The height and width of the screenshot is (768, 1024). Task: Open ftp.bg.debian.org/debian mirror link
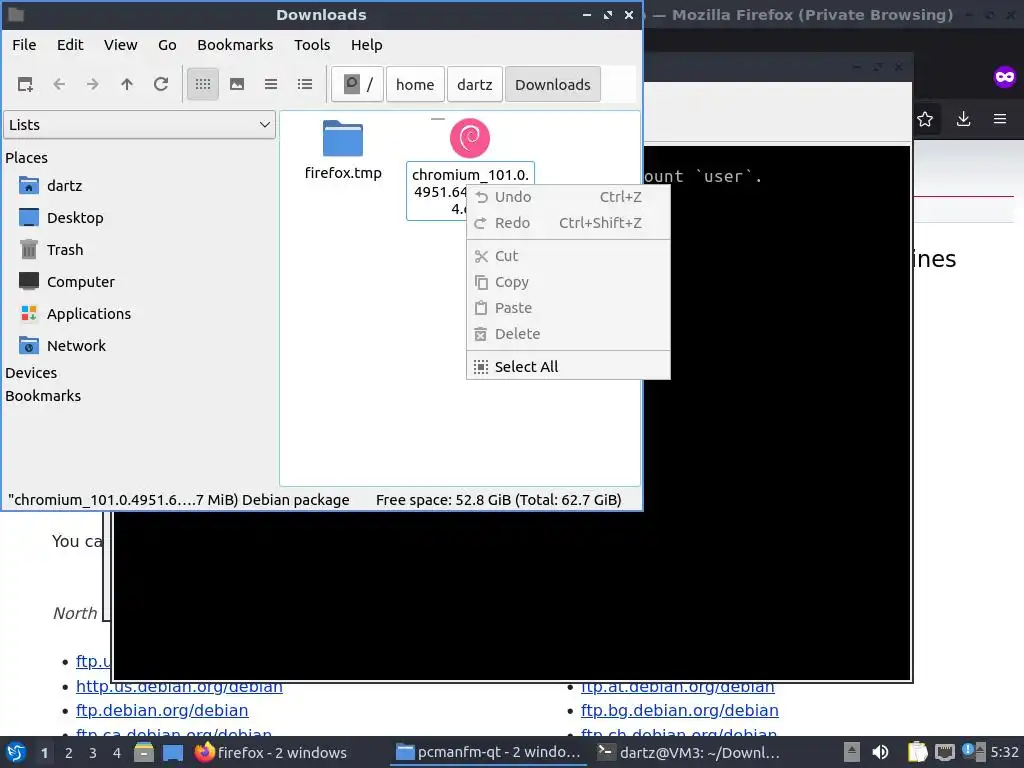680,710
